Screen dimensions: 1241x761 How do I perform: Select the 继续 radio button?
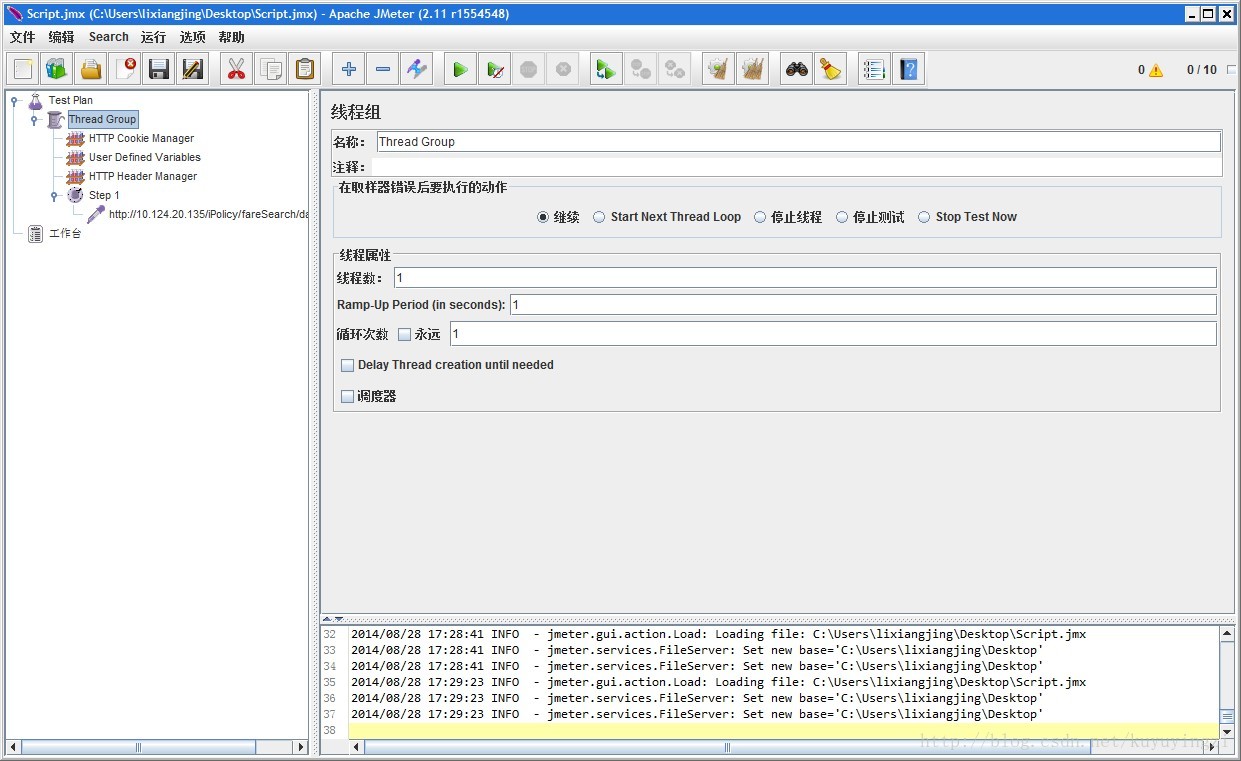(x=543, y=217)
